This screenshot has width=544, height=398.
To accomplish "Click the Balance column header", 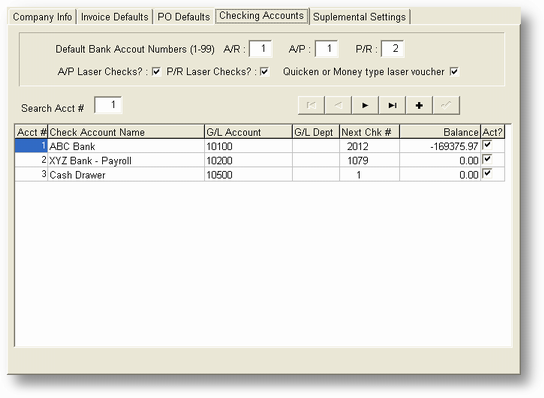I will (x=440, y=132).
